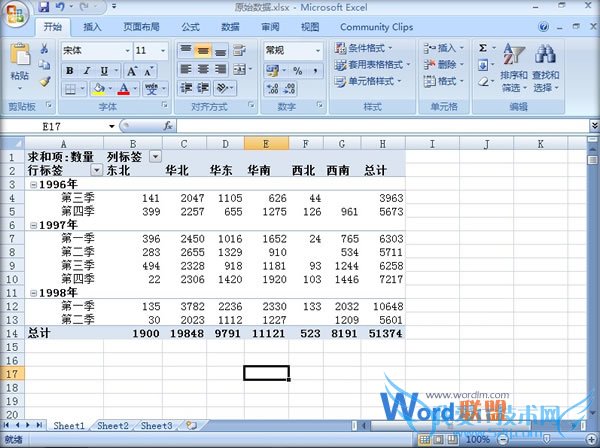The height and width of the screenshot is (448, 600).
Task: Undo the last action
Action: [60, 7]
